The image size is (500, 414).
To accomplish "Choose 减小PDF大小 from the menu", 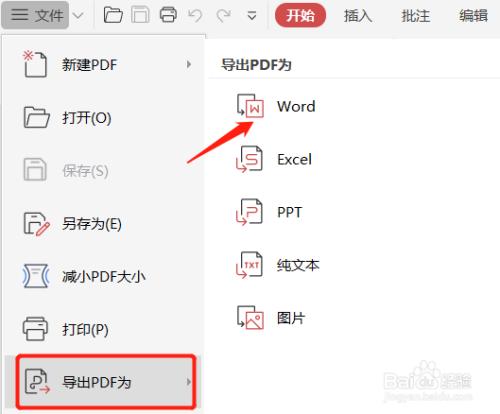I will pyautogui.click(x=104, y=276).
